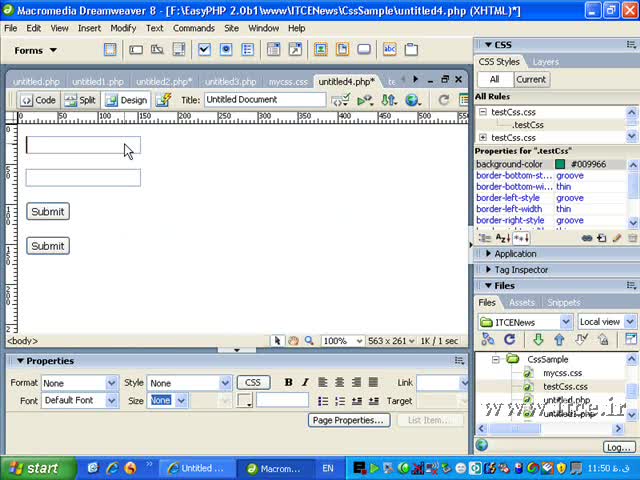Show only set properties in CSS panel
Image resolution: width=640 pixels, height=480 pixels.
pos(521,238)
